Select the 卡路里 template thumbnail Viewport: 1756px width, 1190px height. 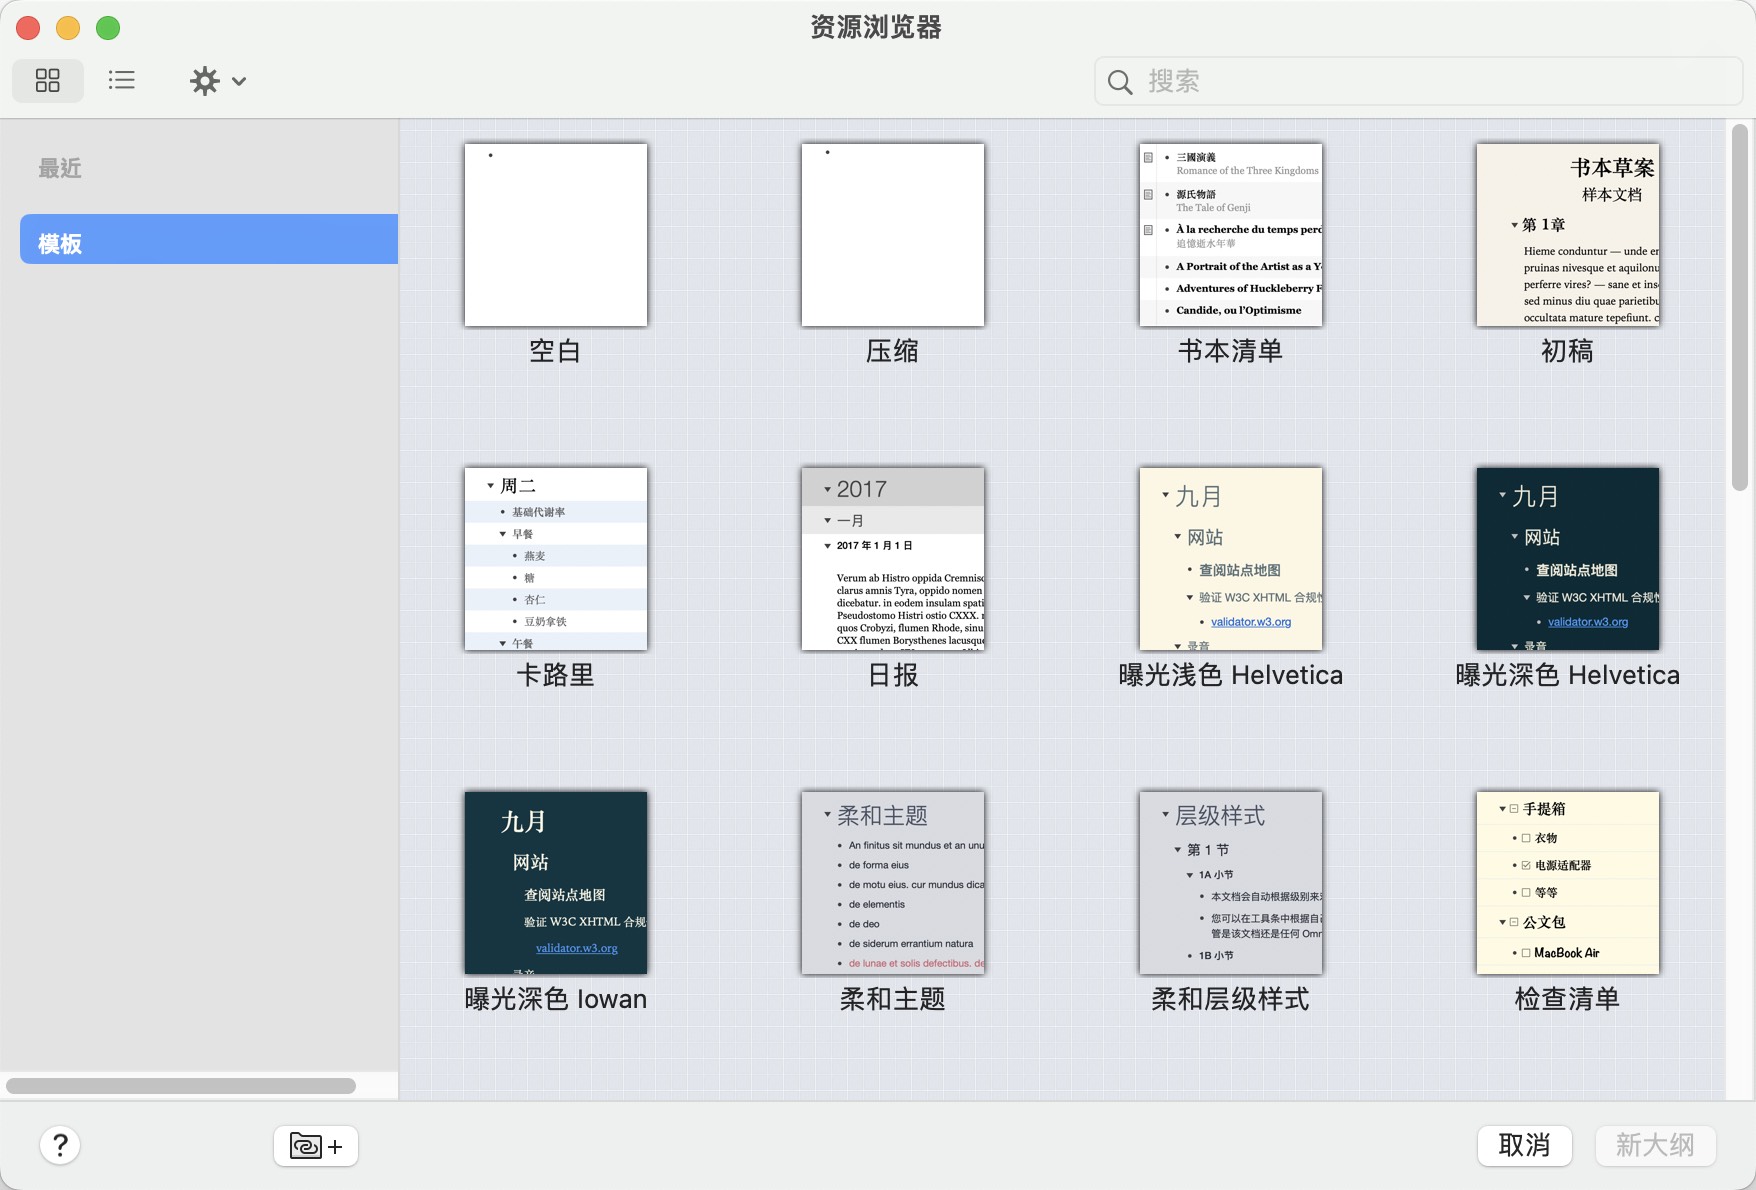click(x=555, y=559)
